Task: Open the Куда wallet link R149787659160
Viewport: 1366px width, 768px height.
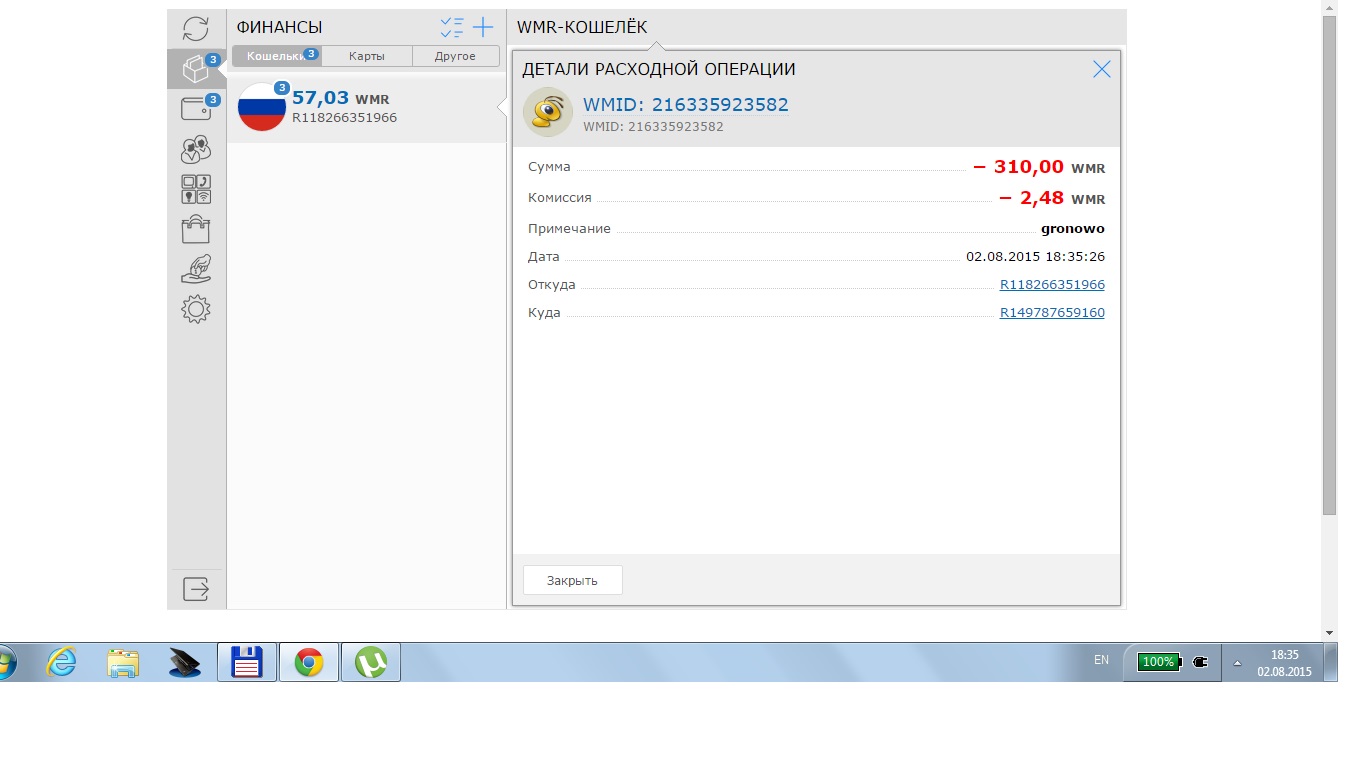Action: (1052, 313)
